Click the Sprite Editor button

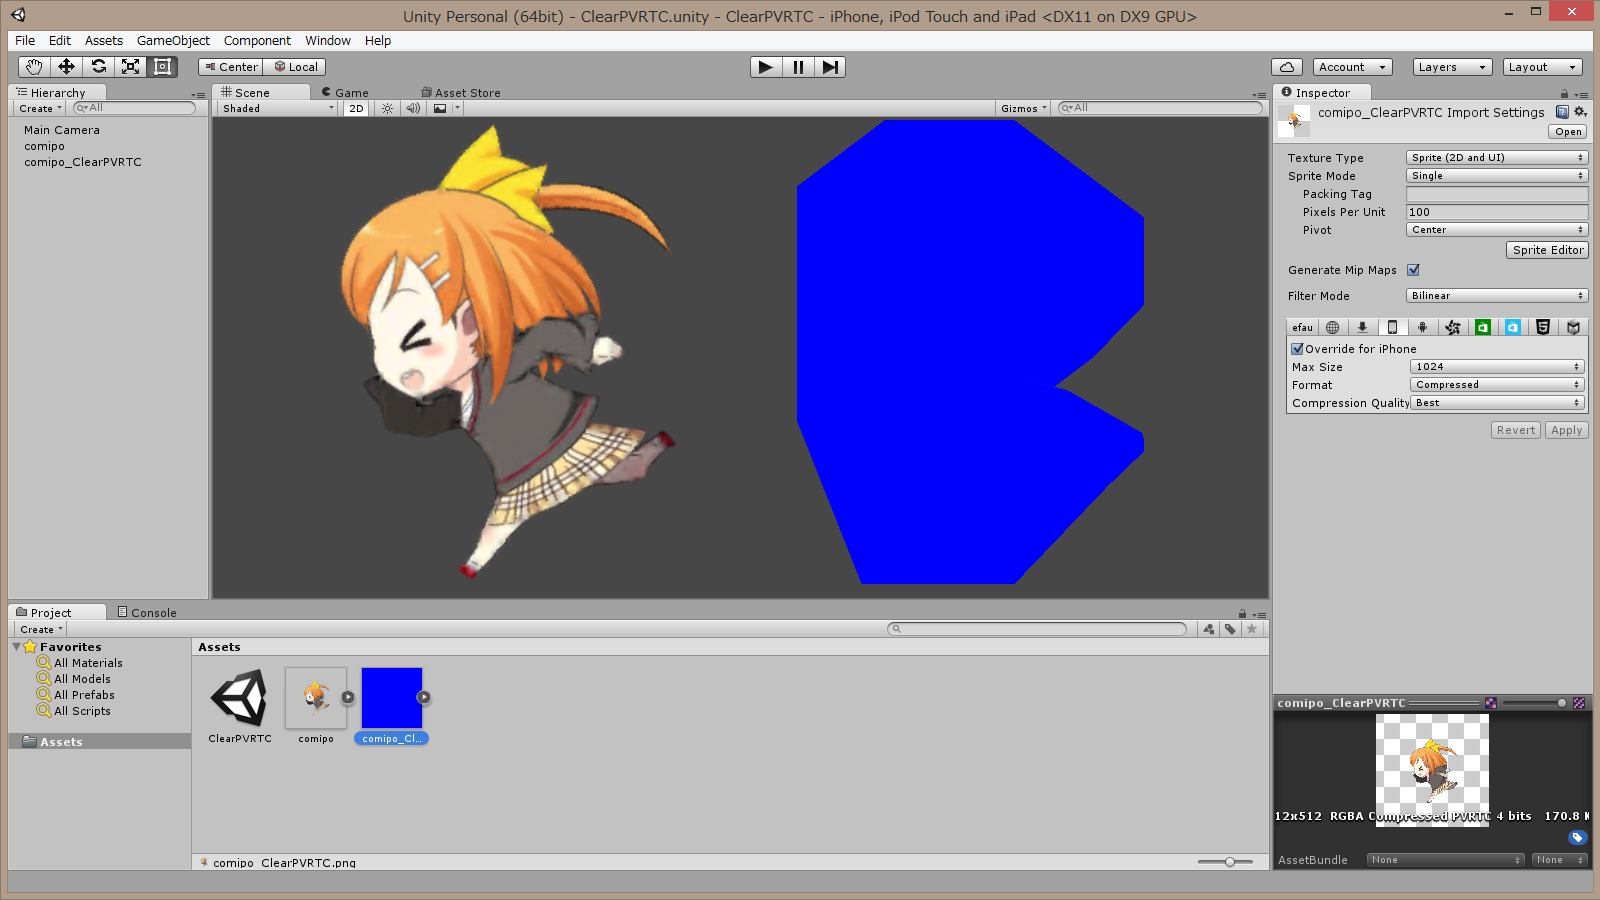[x=1547, y=250]
